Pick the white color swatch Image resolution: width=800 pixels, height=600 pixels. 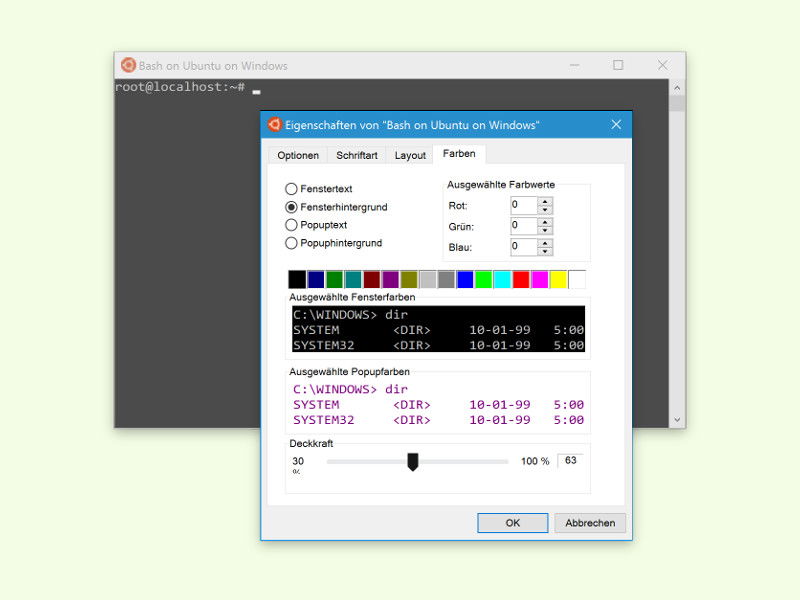tap(577, 280)
